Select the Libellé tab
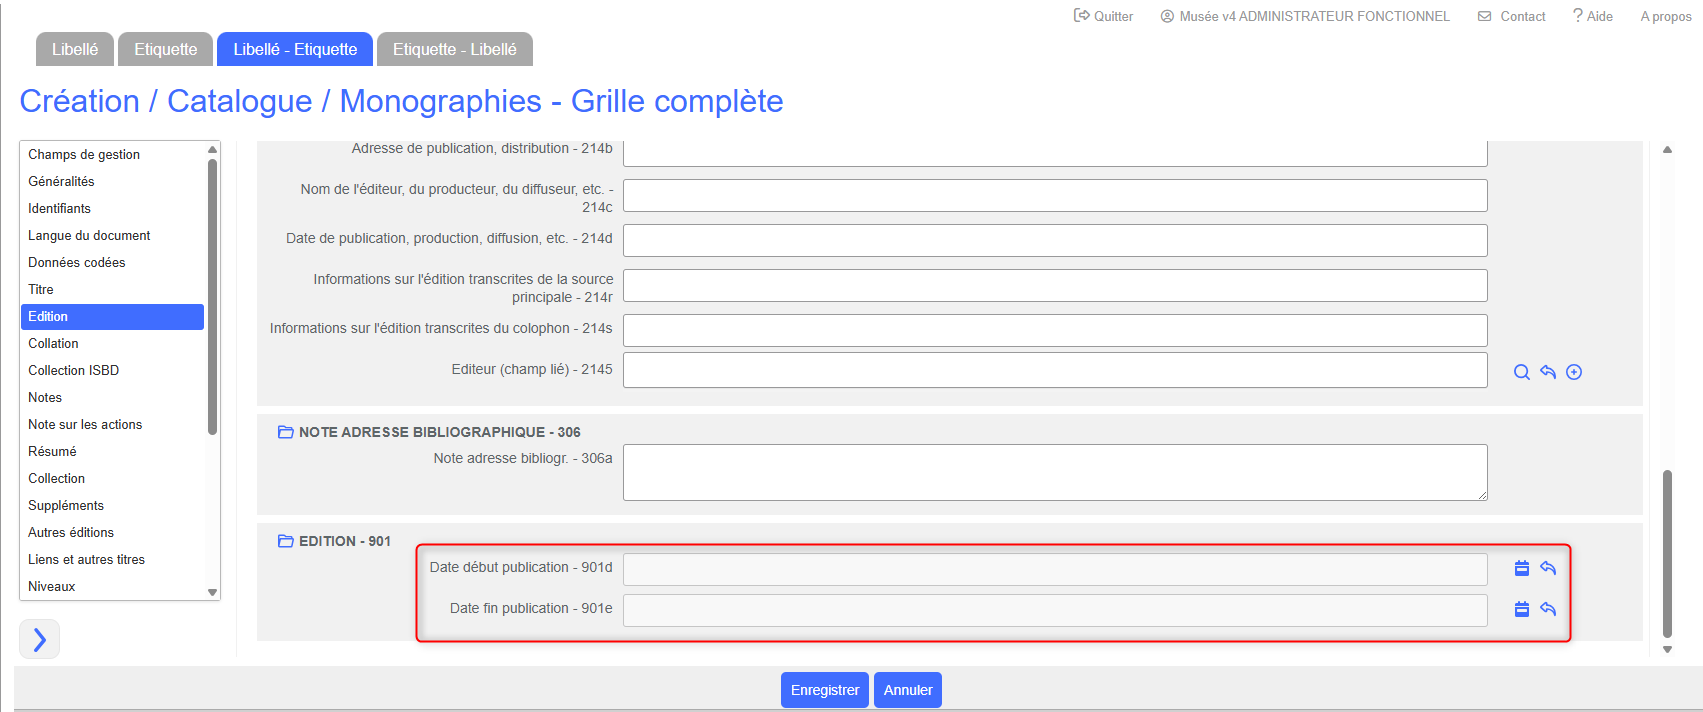This screenshot has height=712, width=1703. (x=75, y=49)
